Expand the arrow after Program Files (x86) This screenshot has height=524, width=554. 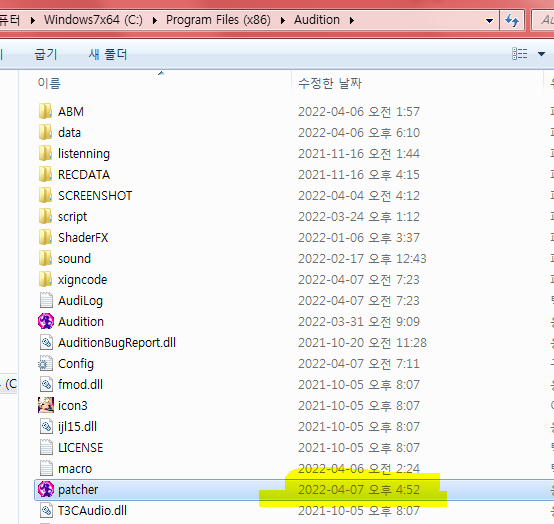point(283,20)
